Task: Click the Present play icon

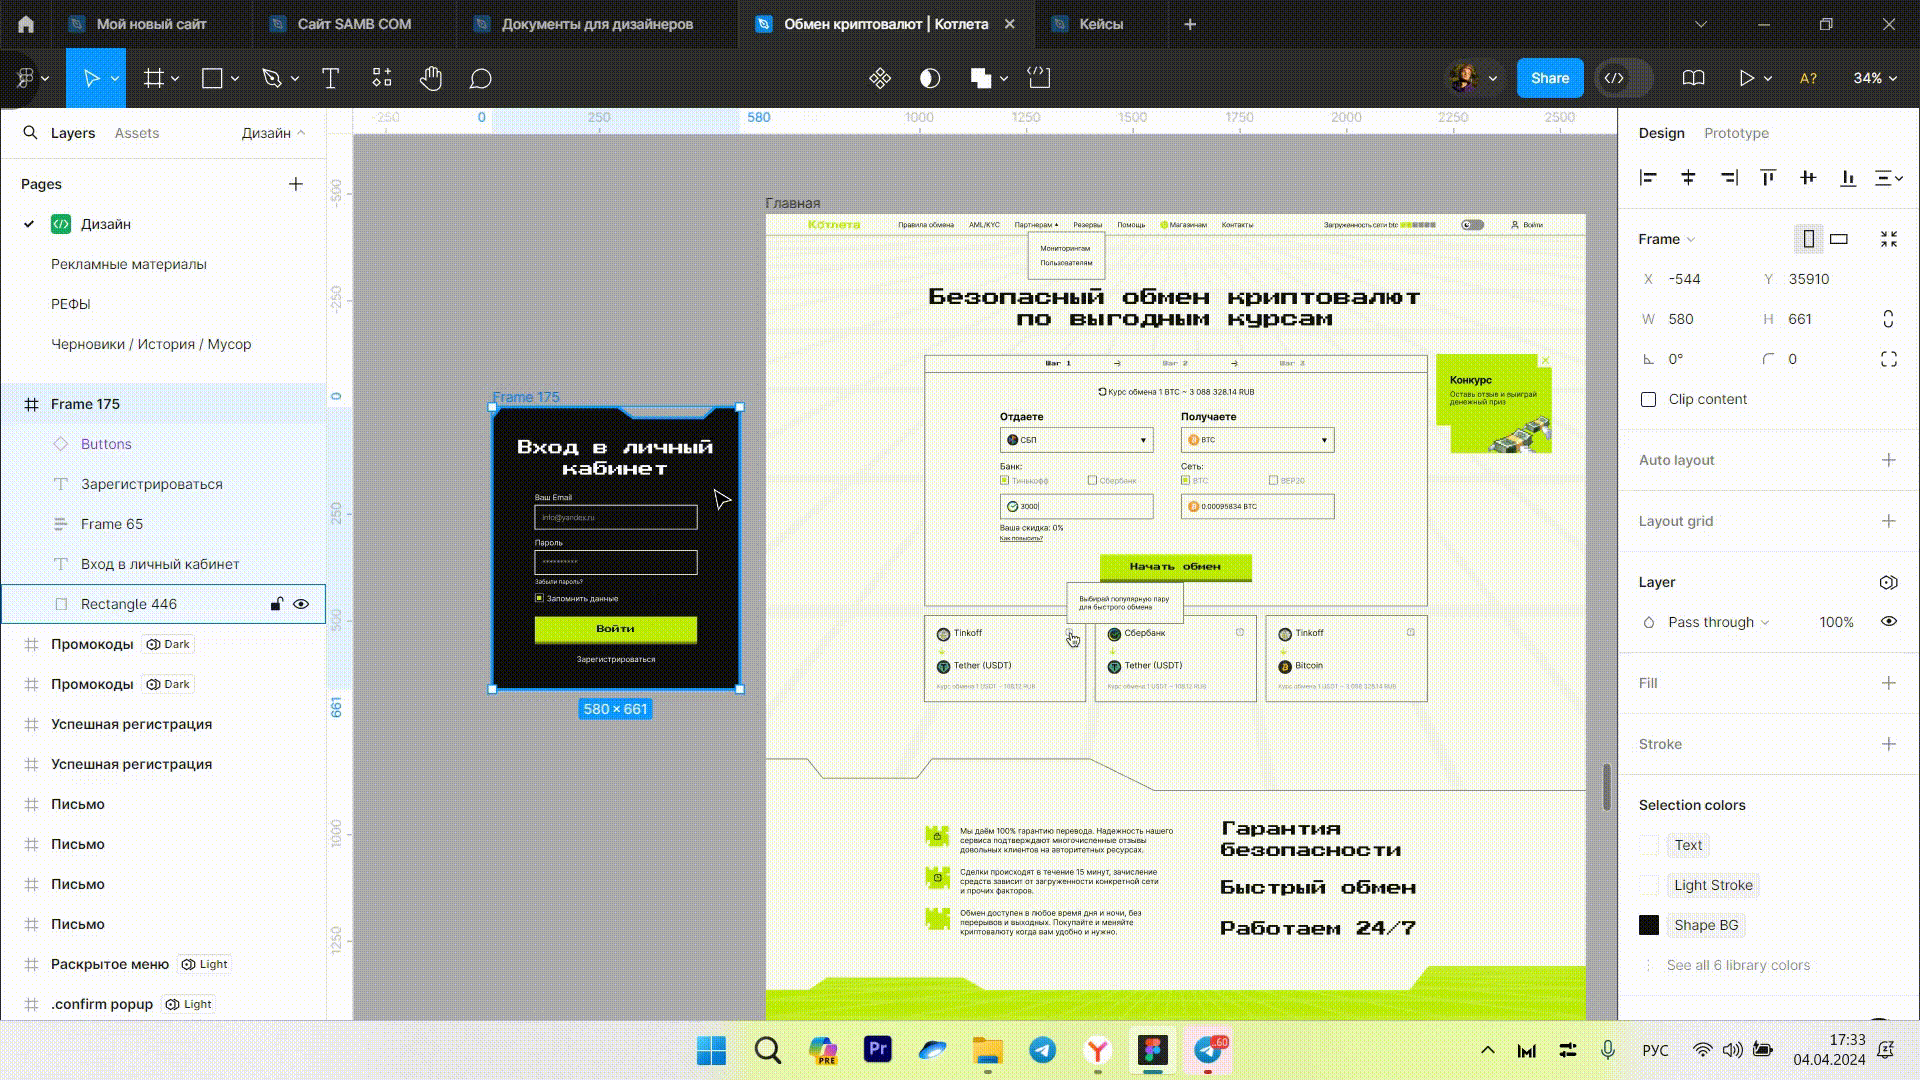Action: [x=1745, y=77]
